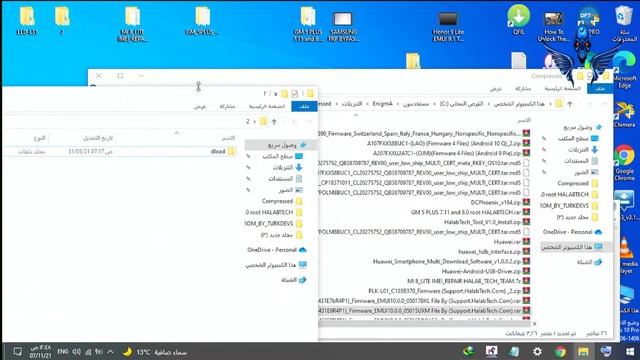Go up one level in Compressed window
640x360 pixels.
(570, 104)
